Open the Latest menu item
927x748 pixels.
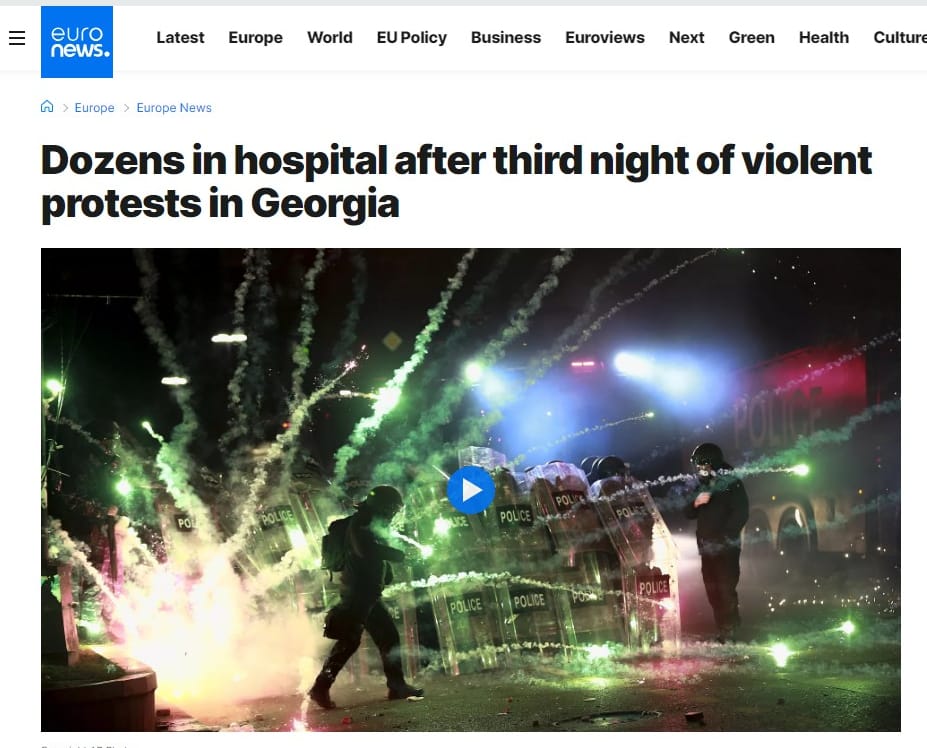[180, 37]
